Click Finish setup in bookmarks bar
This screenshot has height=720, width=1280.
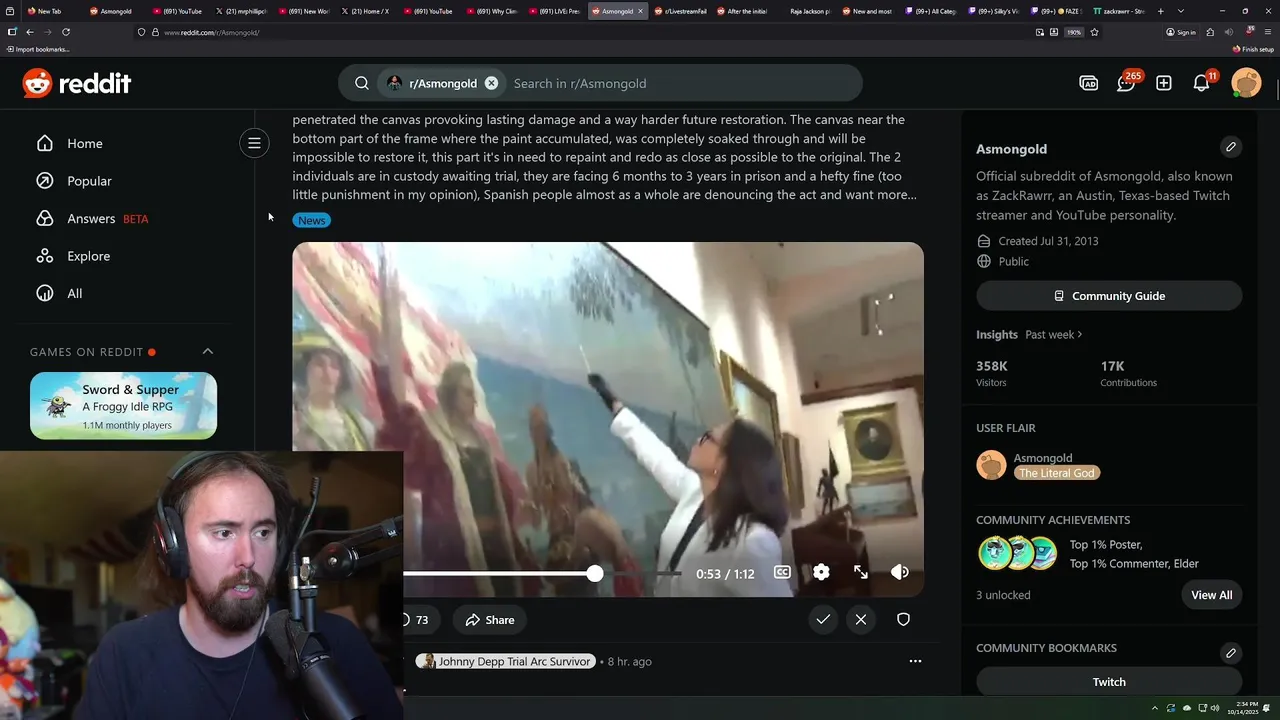click(1253, 49)
